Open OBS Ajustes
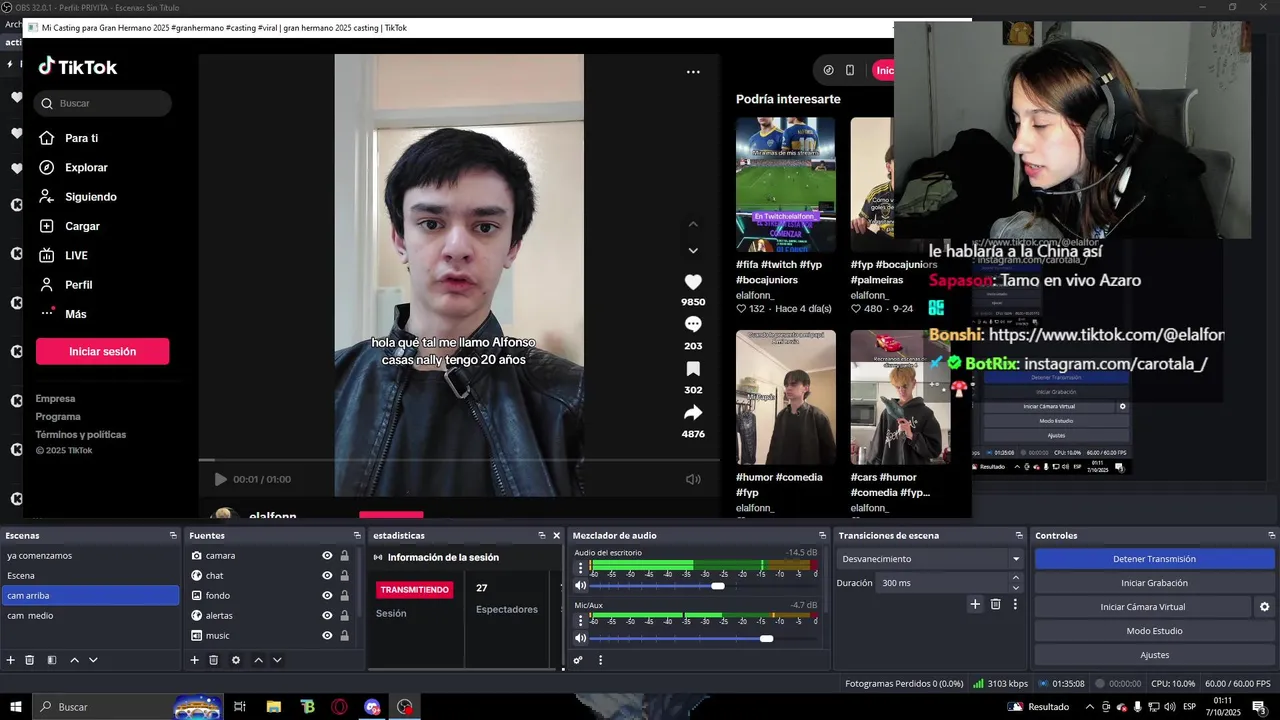This screenshot has height=720, width=1280. coord(1154,655)
